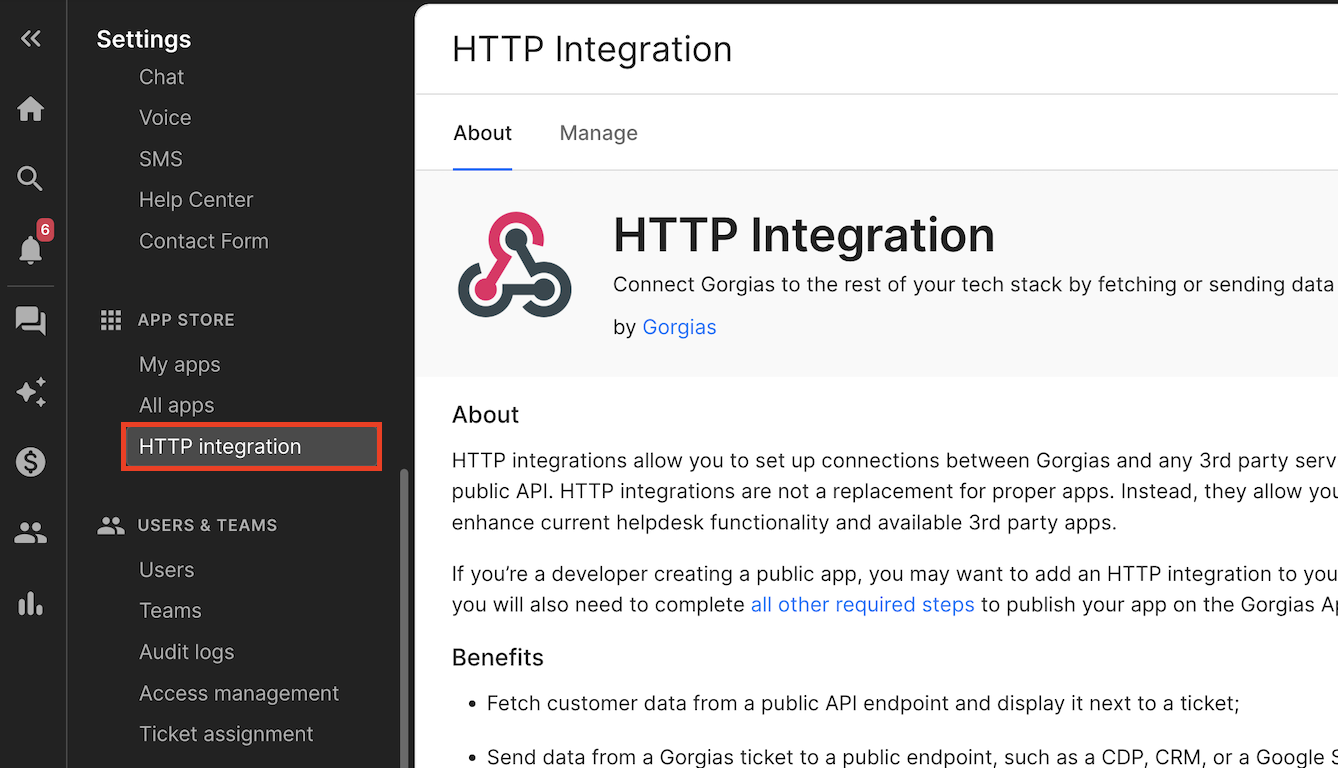Open the customers people icon

tap(31, 533)
